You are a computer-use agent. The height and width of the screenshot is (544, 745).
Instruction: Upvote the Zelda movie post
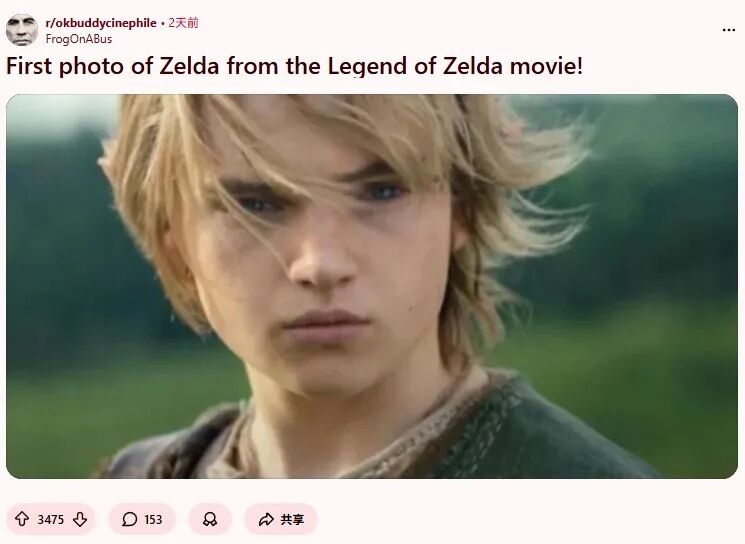pyautogui.click(x=22, y=519)
